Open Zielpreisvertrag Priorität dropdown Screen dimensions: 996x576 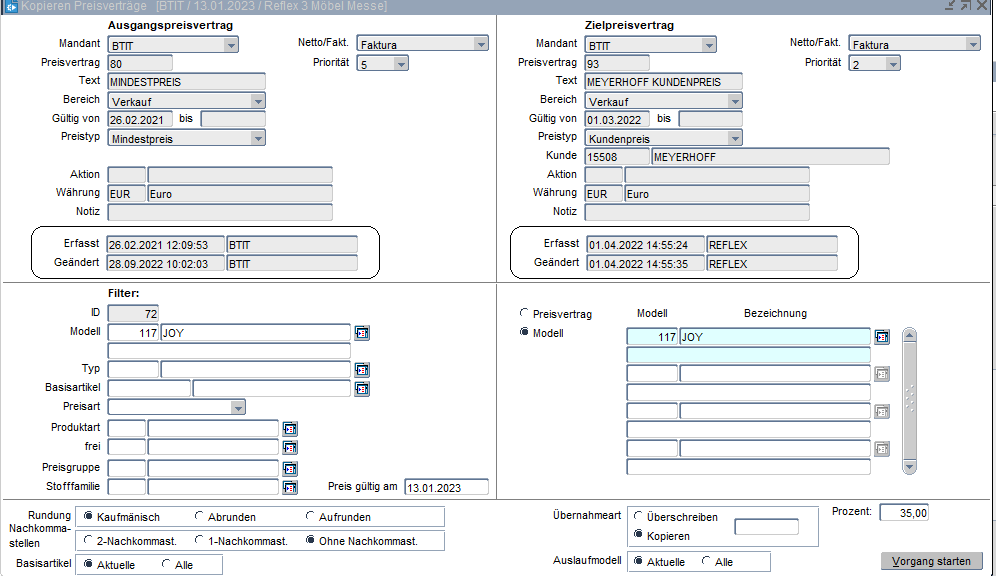(x=892, y=64)
